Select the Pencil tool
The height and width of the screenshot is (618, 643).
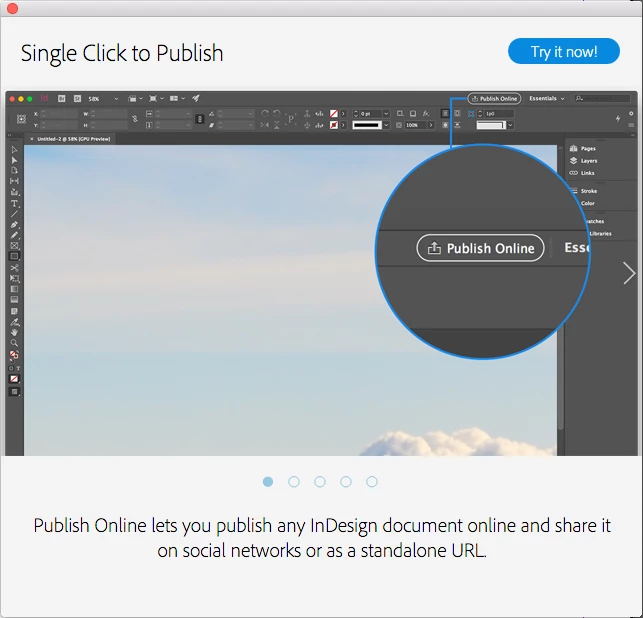[x=14, y=235]
